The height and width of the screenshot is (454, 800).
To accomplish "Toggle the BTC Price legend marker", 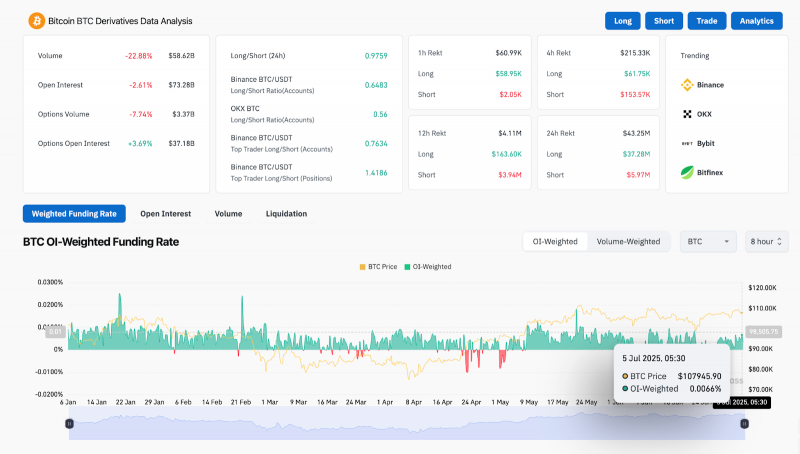I will 363,267.
